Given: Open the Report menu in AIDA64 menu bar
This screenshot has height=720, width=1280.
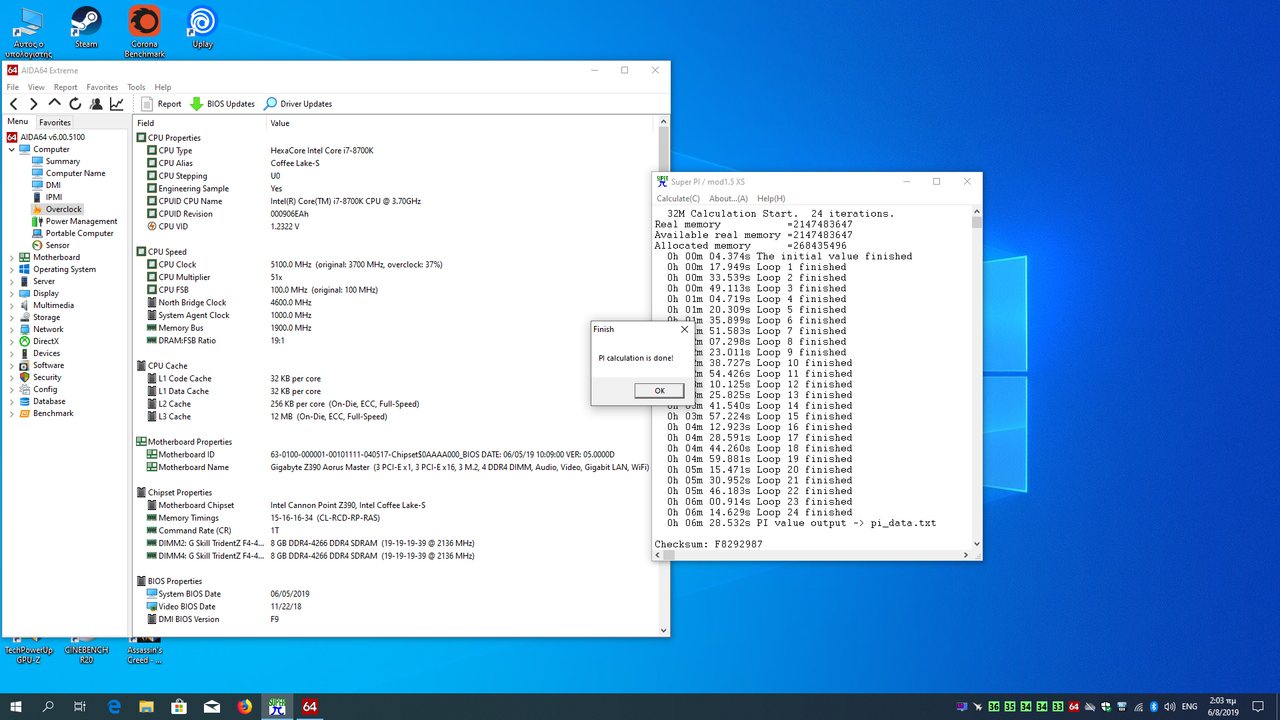Looking at the screenshot, I should pos(65,87).
